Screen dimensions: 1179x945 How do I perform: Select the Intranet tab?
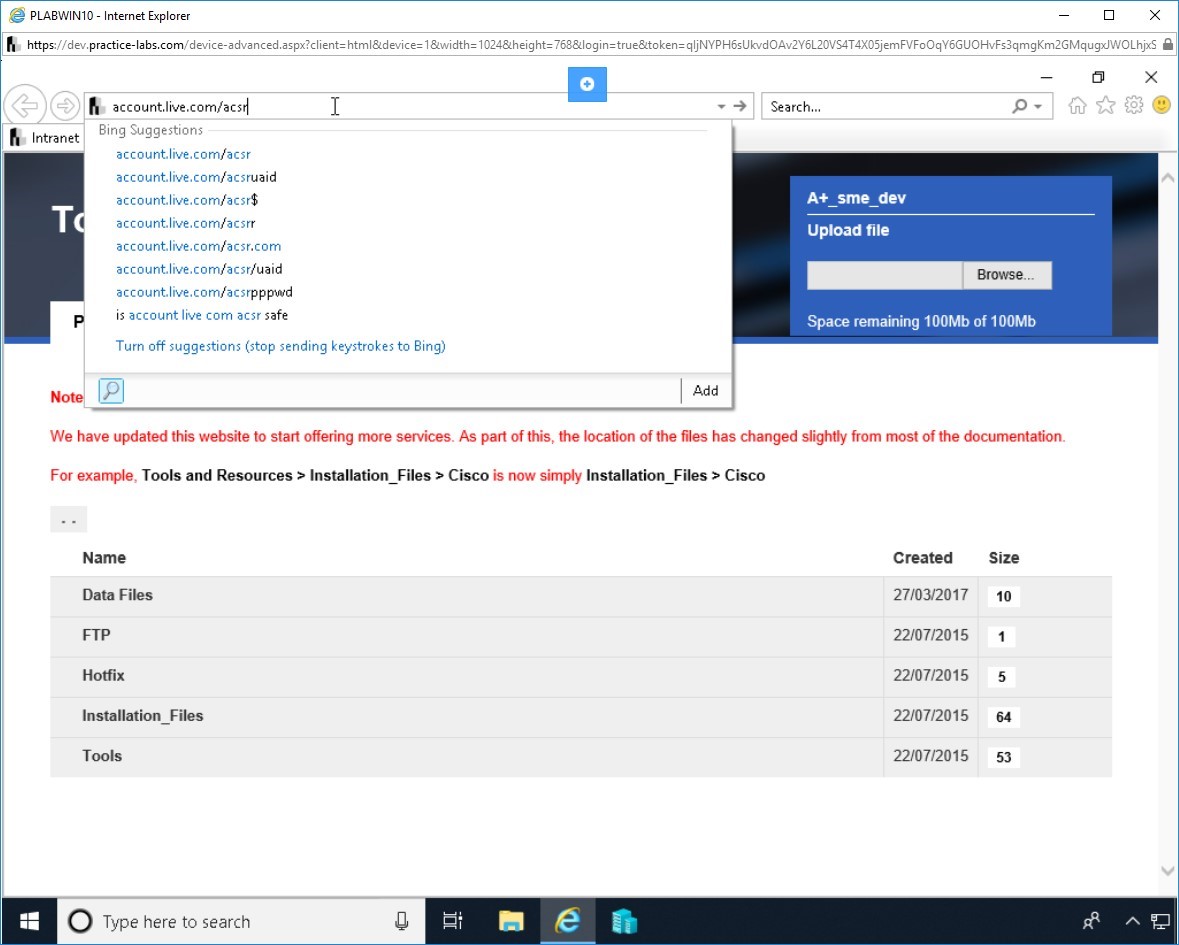[x=45, y=138]
